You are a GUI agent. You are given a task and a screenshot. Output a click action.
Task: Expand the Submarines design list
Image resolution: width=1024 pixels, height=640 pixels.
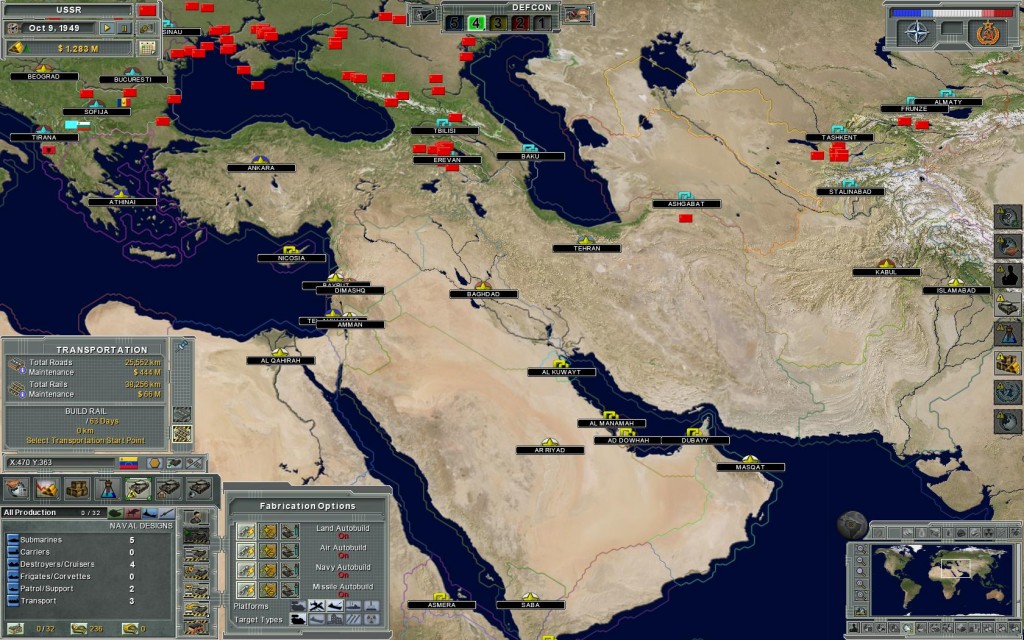coord(12,540)
